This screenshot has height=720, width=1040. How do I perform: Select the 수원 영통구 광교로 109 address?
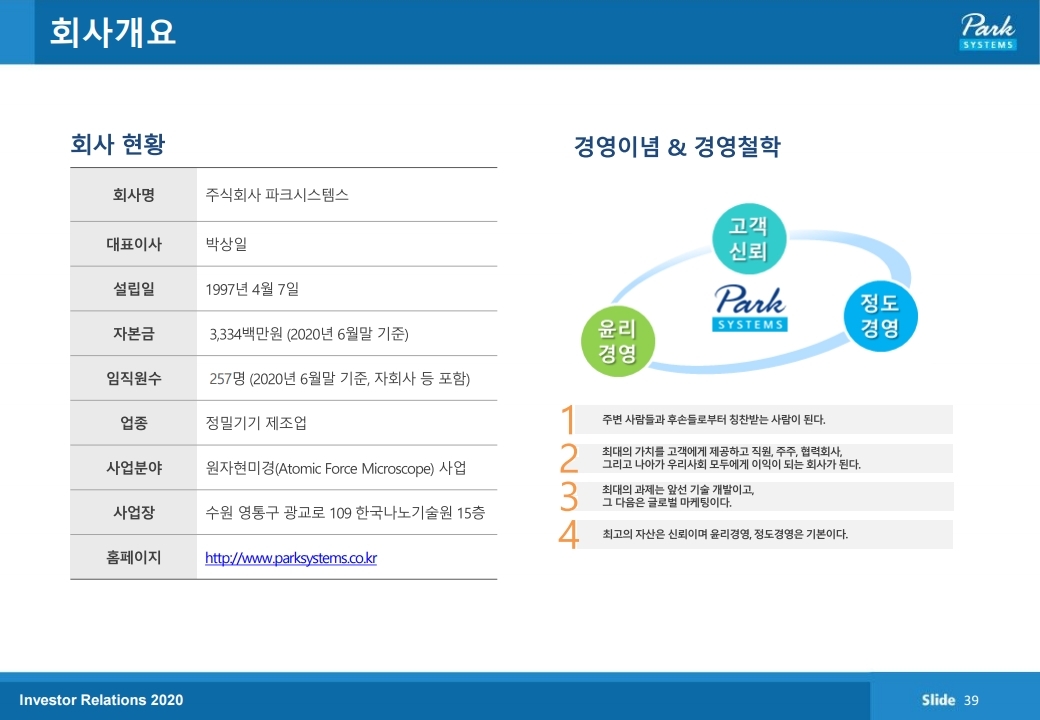tap(345, 512)
